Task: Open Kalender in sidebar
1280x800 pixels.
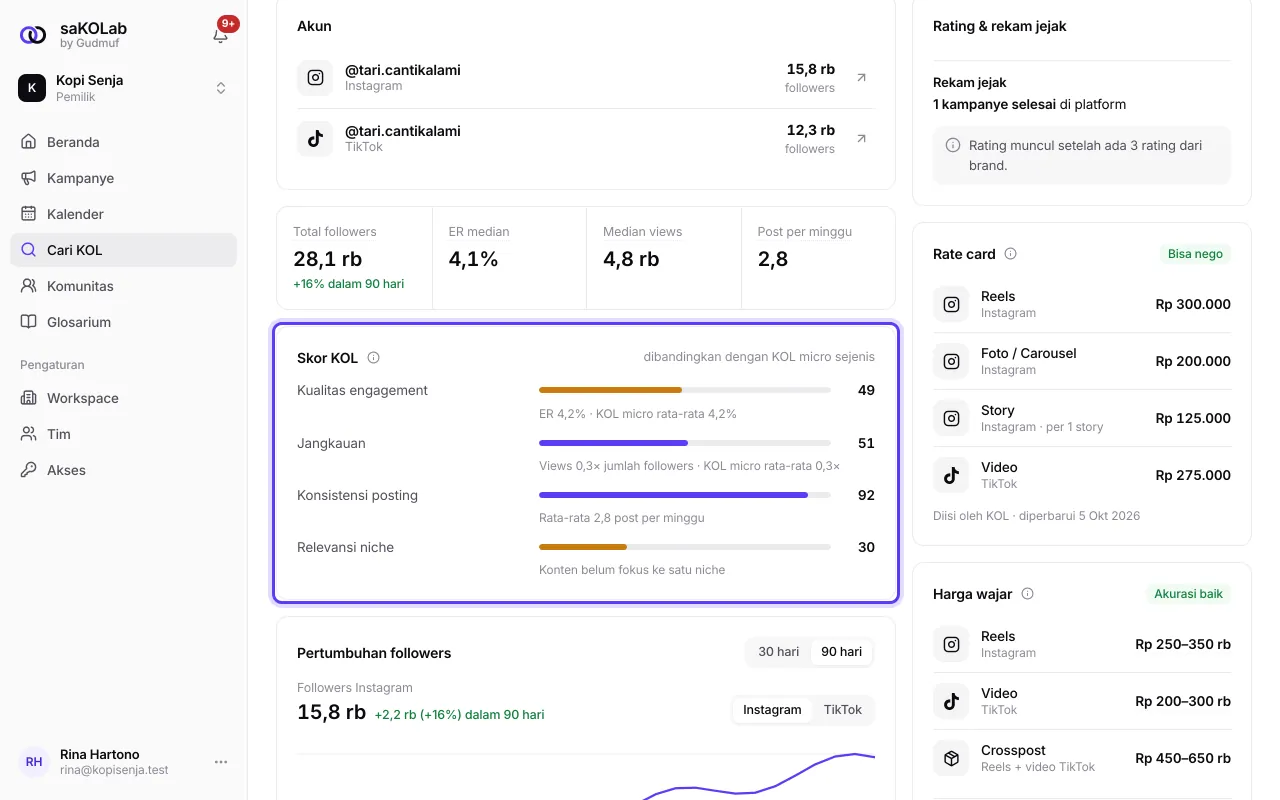Action: [123, 214]
